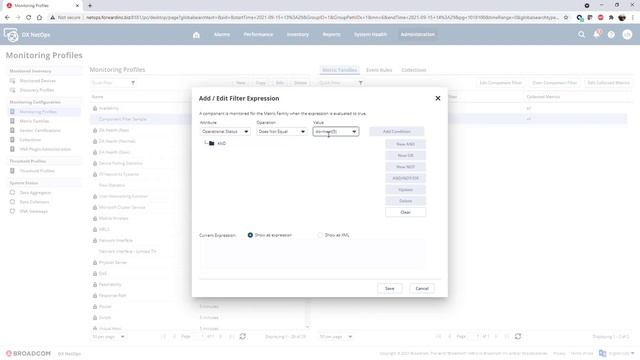
Task: Click the Clear button
Action: point(405,212)
